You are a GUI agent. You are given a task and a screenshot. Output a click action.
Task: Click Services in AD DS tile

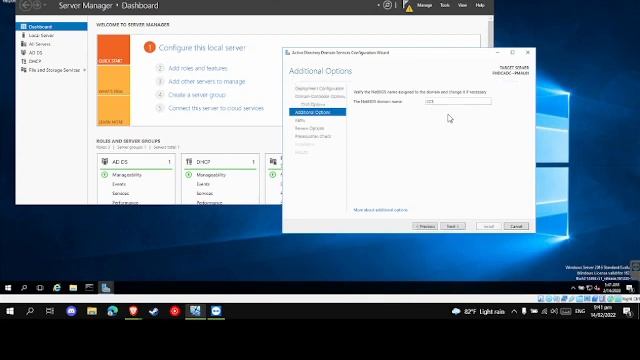120,193
